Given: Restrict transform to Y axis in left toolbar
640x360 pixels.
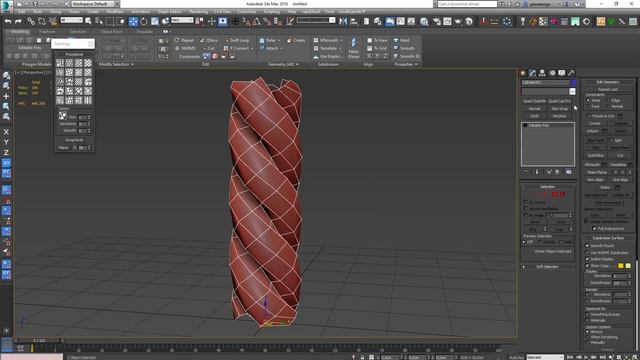Looking at the screenshot, I should coord(6,142).
